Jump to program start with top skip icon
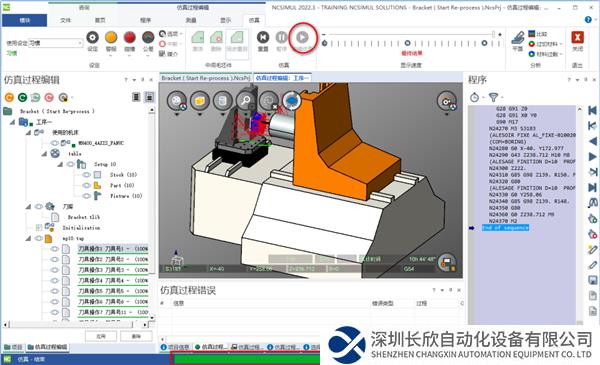The height and width of the screenshot is (365, 600). pos(592,111)
